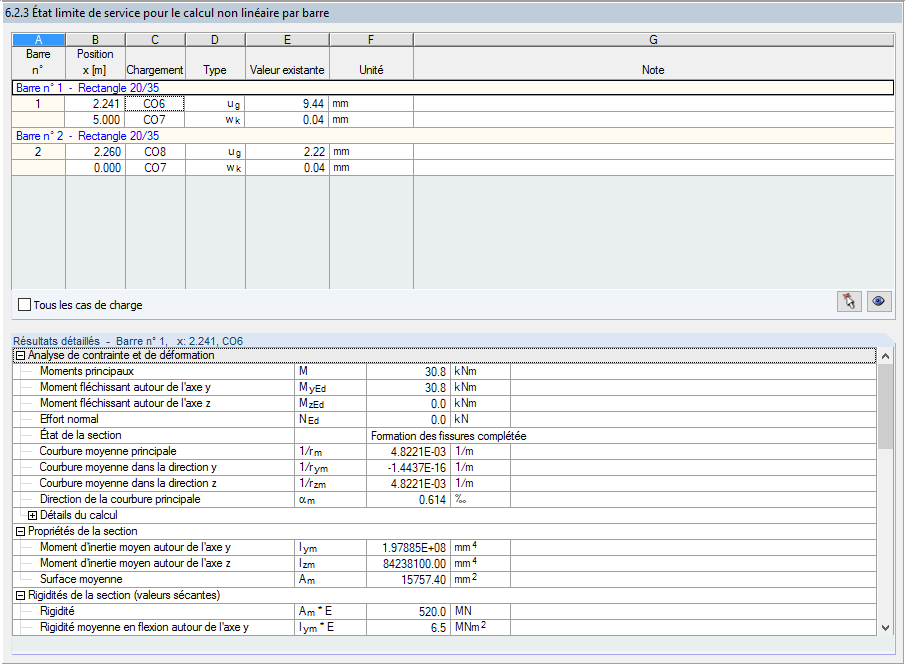This screenshot has height=666, width=906.
Task: Toggle the eye view-mode button
Action: (x=879, y=302)
